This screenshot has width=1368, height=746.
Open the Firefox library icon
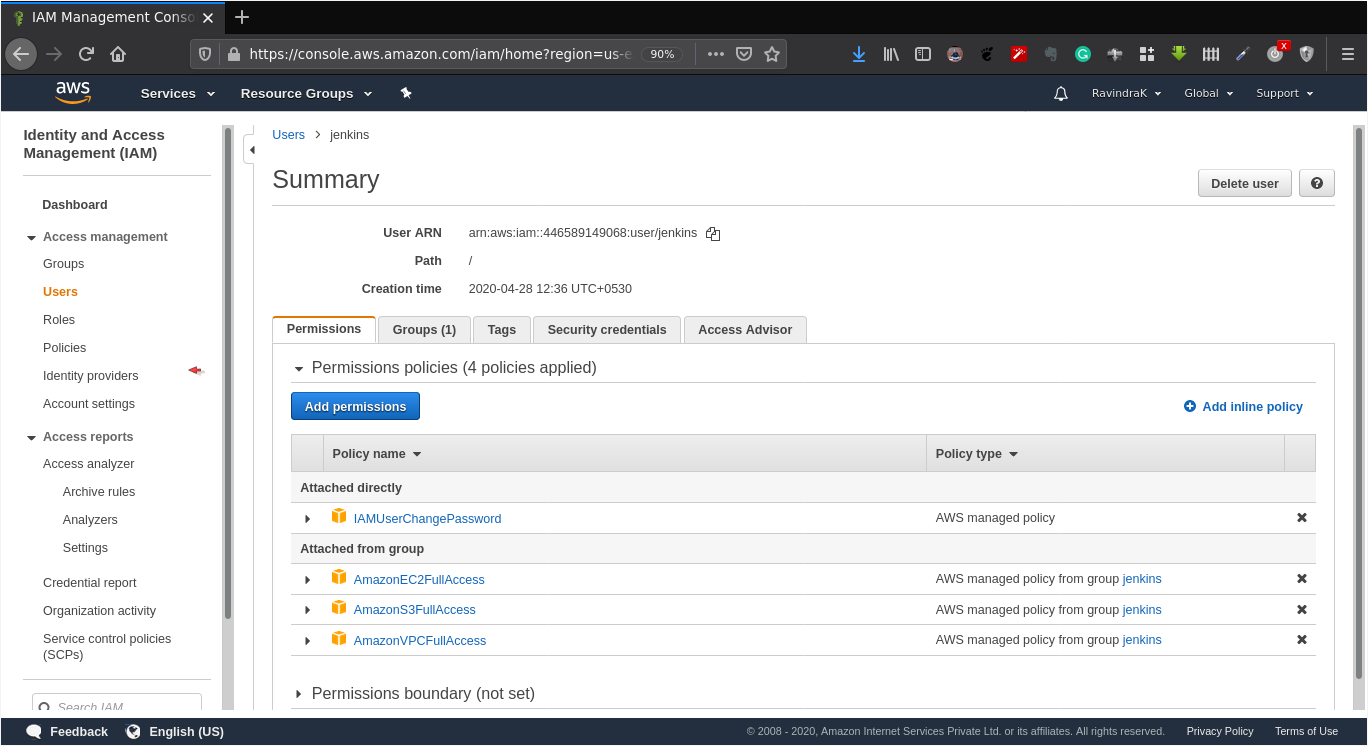[x=891, y=54]
